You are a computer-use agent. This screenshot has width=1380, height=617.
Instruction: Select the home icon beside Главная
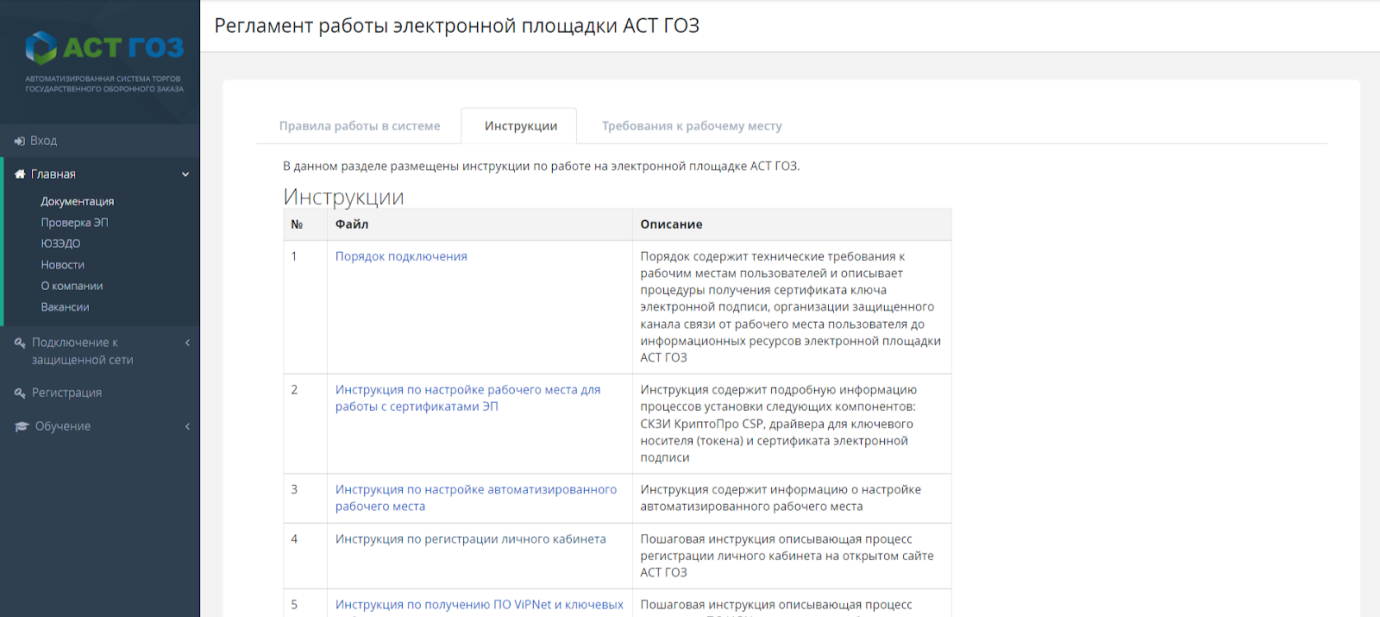(x=18, y=173)
